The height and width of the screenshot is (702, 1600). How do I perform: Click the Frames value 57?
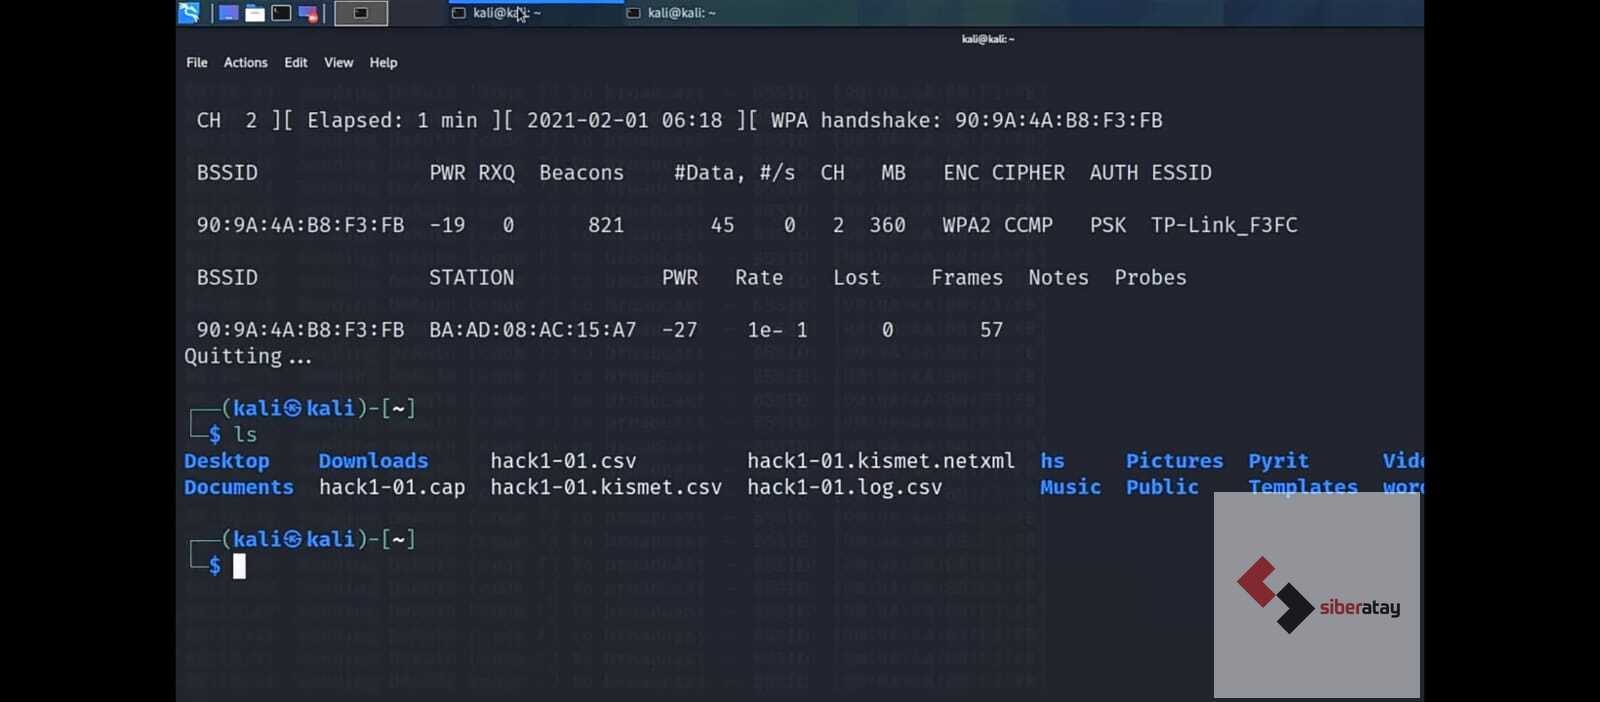coord(991,330)
